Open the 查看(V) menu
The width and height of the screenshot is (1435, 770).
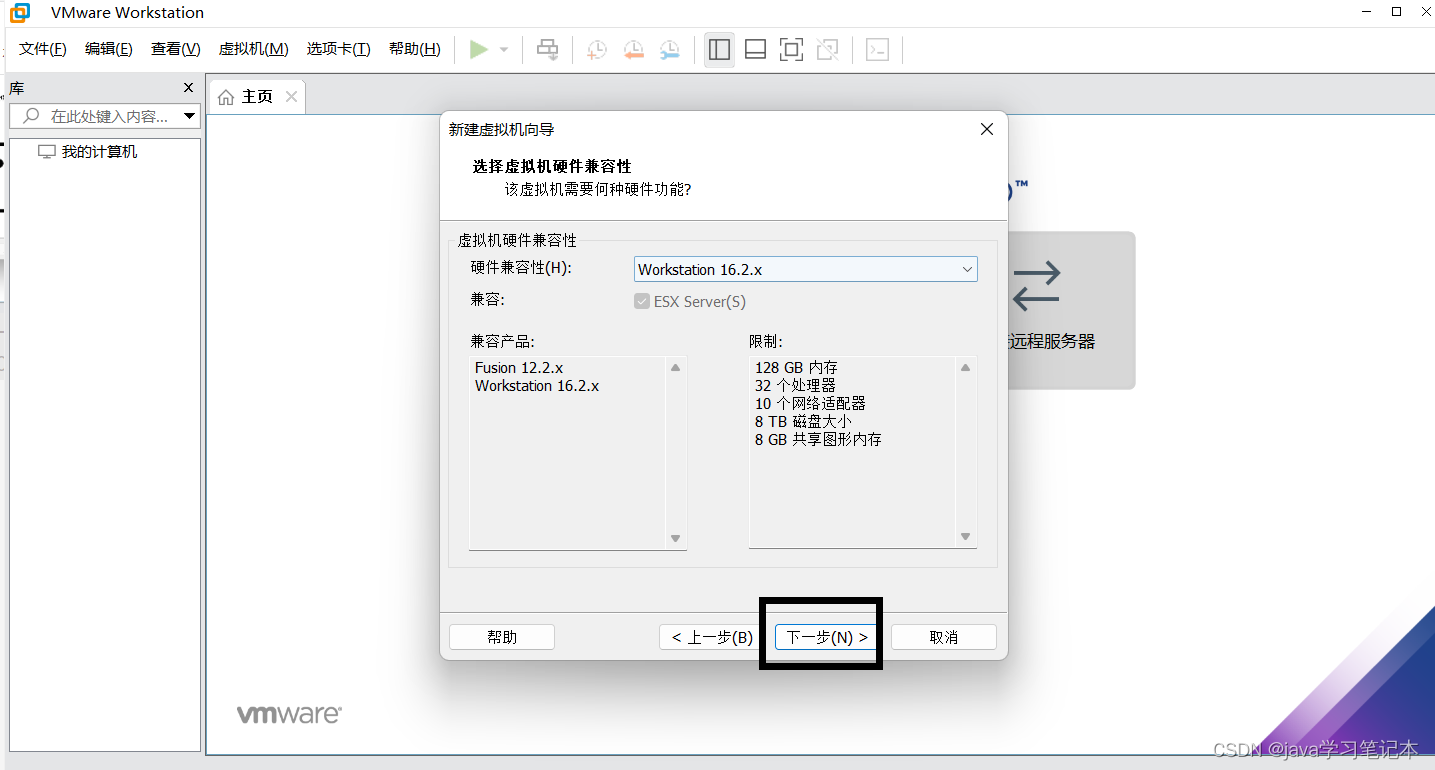point(176,49)
